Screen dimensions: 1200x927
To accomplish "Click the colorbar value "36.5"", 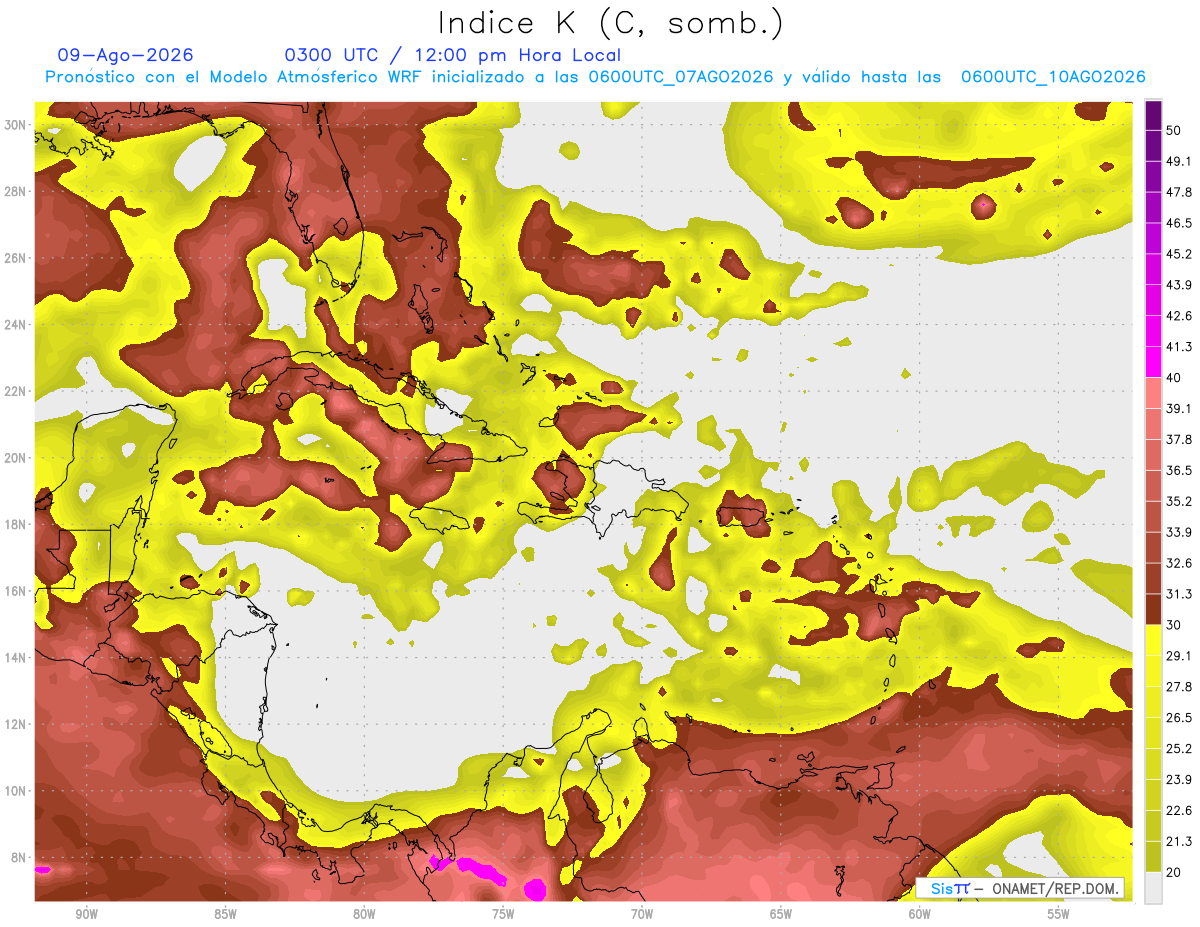I will coord(1179,470).
